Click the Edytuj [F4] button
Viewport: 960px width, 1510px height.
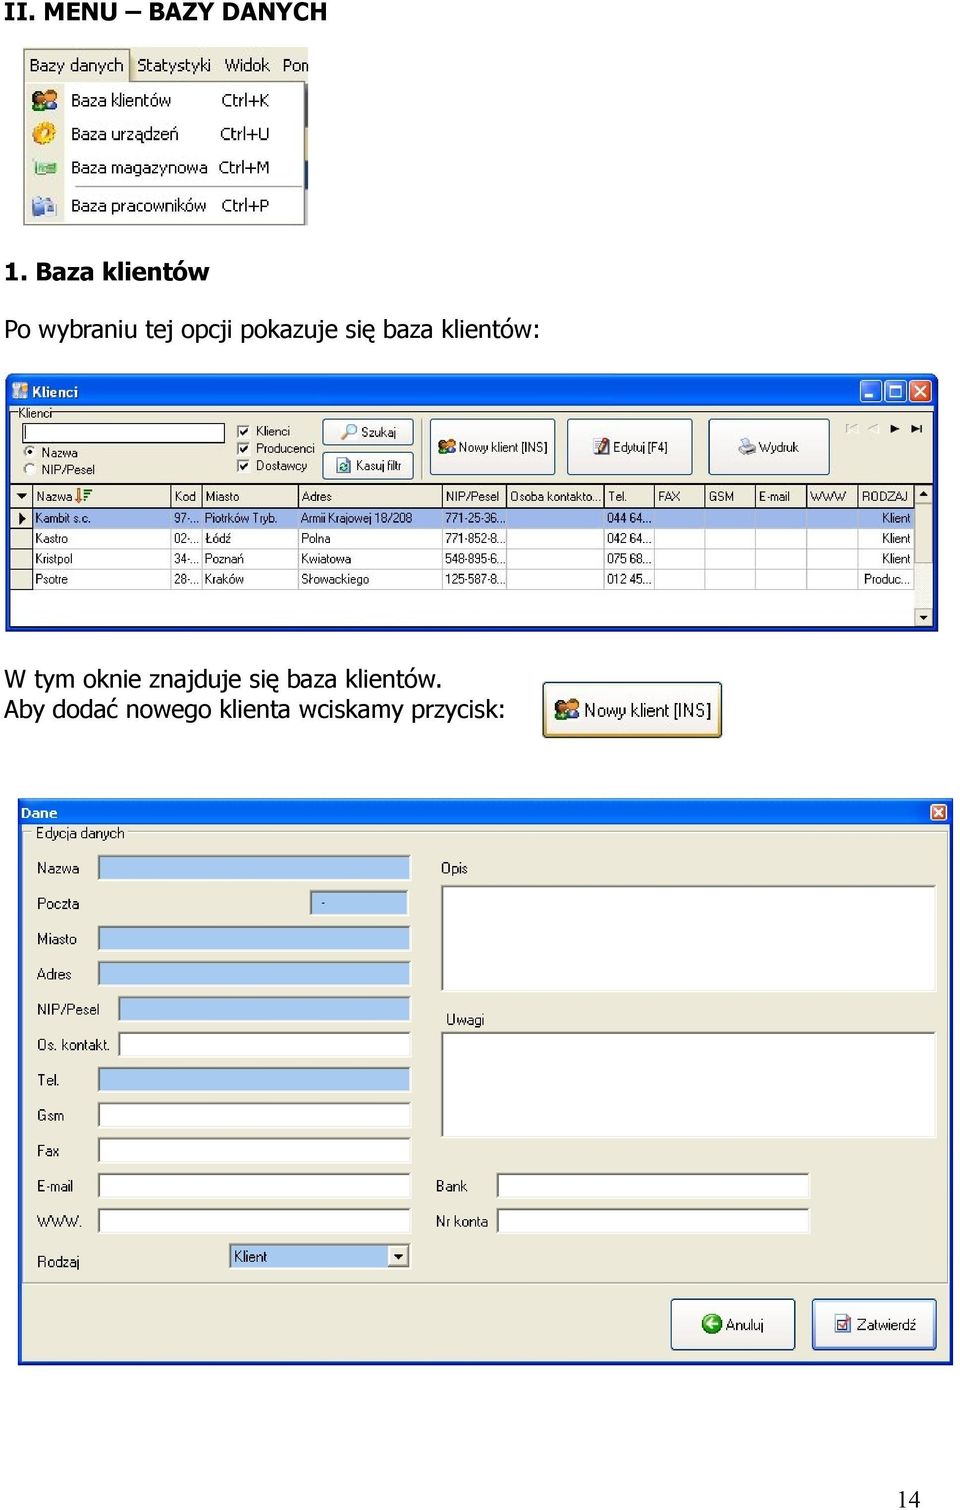click(x=630, y=447)
